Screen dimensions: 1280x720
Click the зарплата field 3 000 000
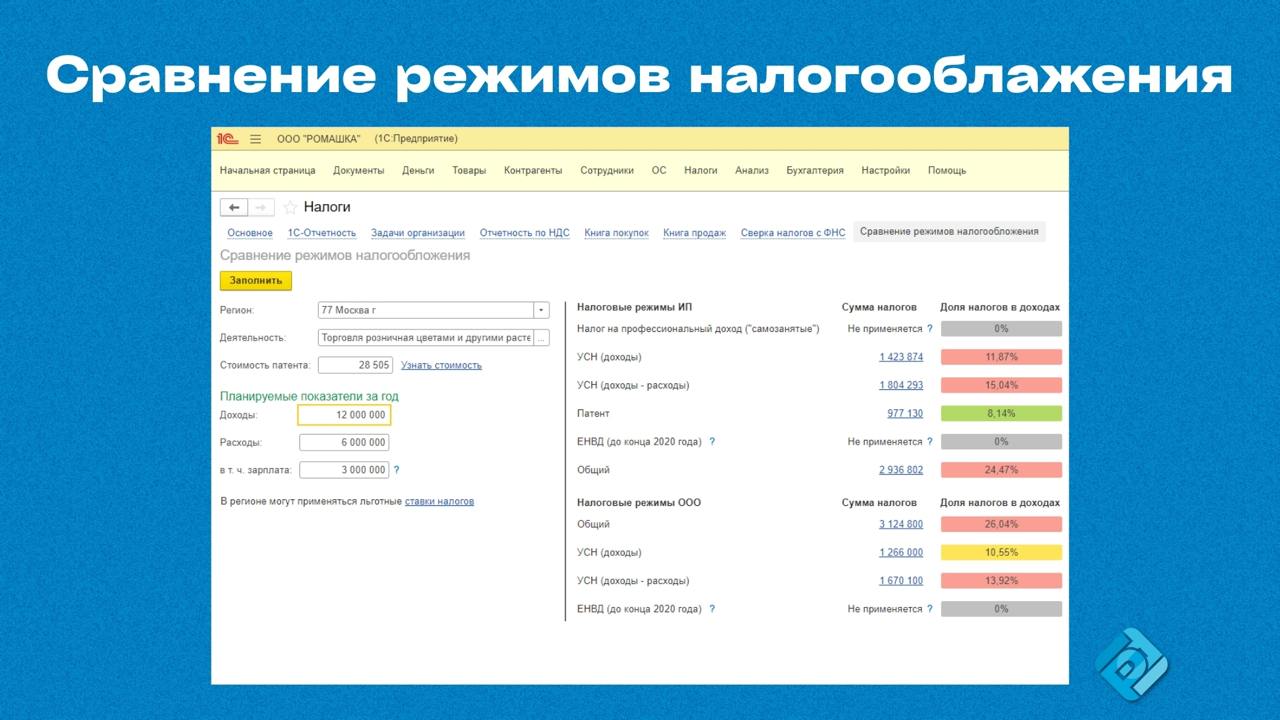pos(344,470)
